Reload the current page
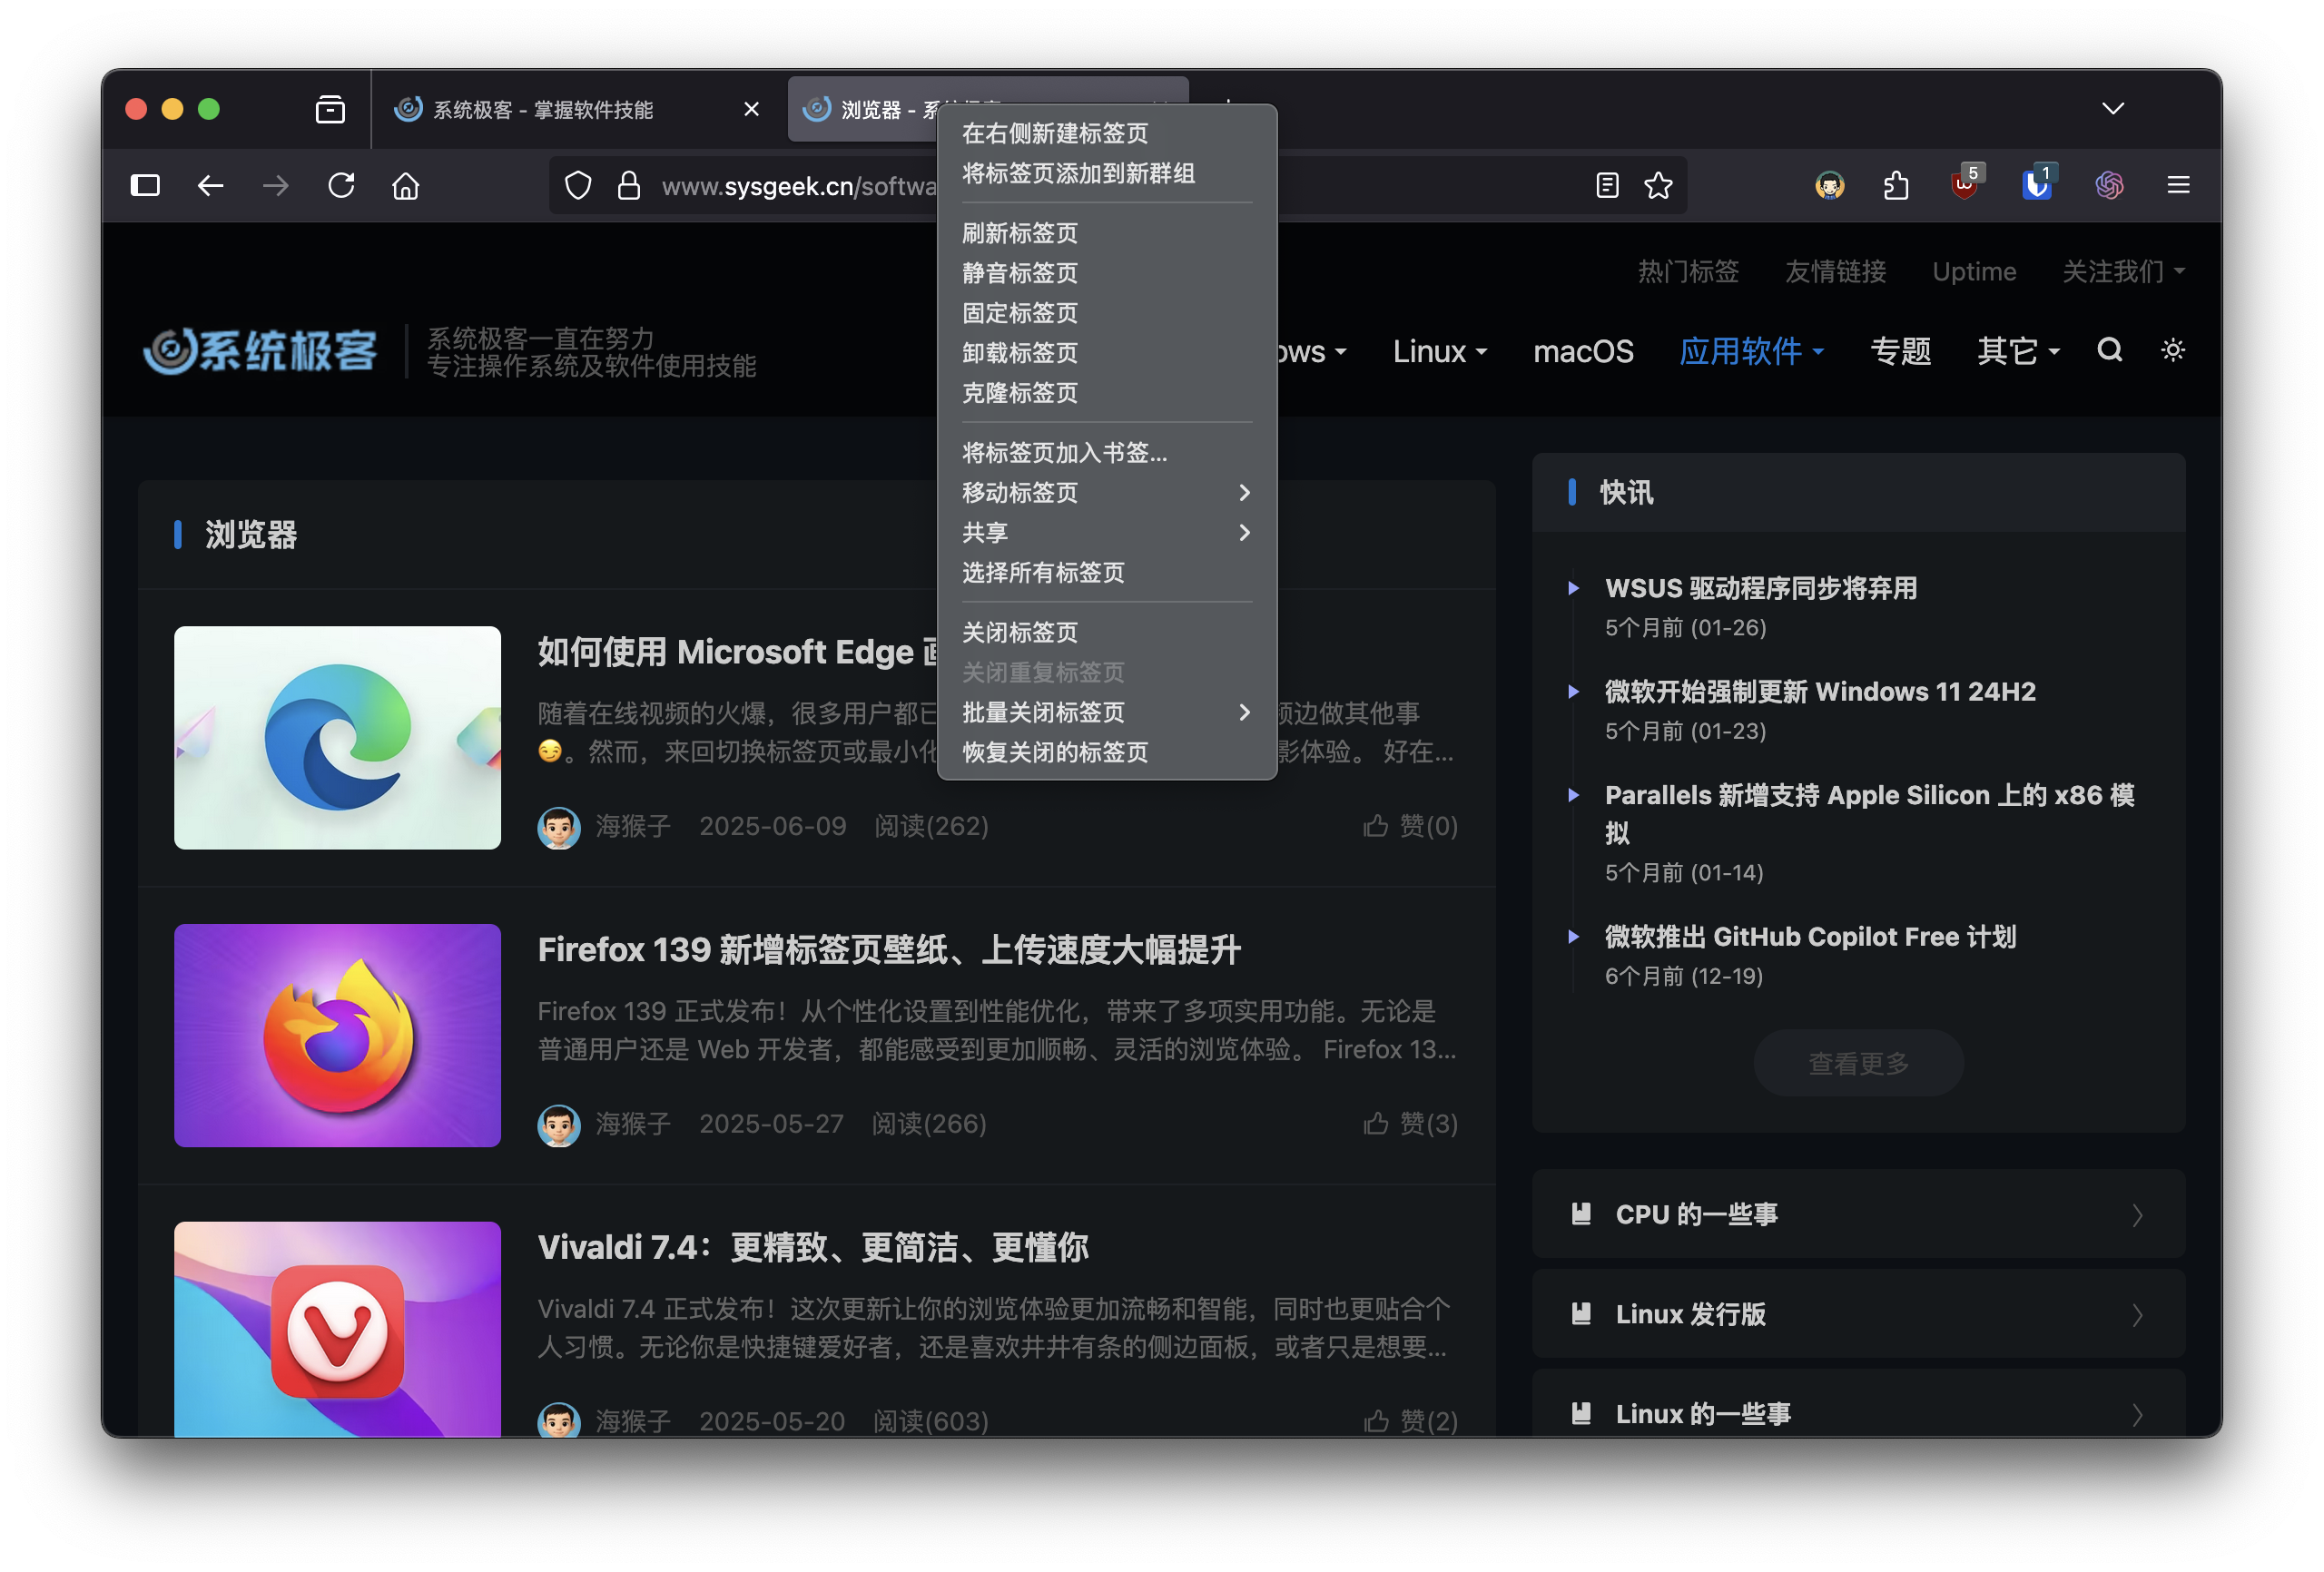This screenshot has height=1572, width=2324. pos(341,185)
